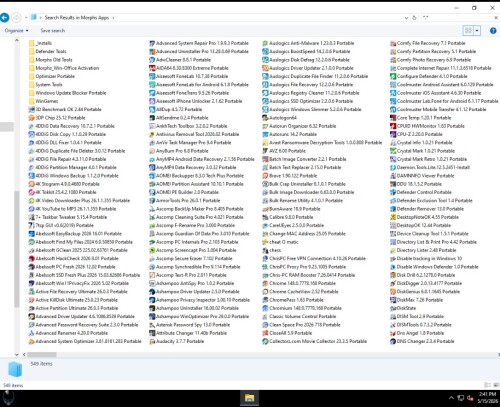
Task: Select Comfy File Recovery 7.1 Portable
Action: (428, 43)
